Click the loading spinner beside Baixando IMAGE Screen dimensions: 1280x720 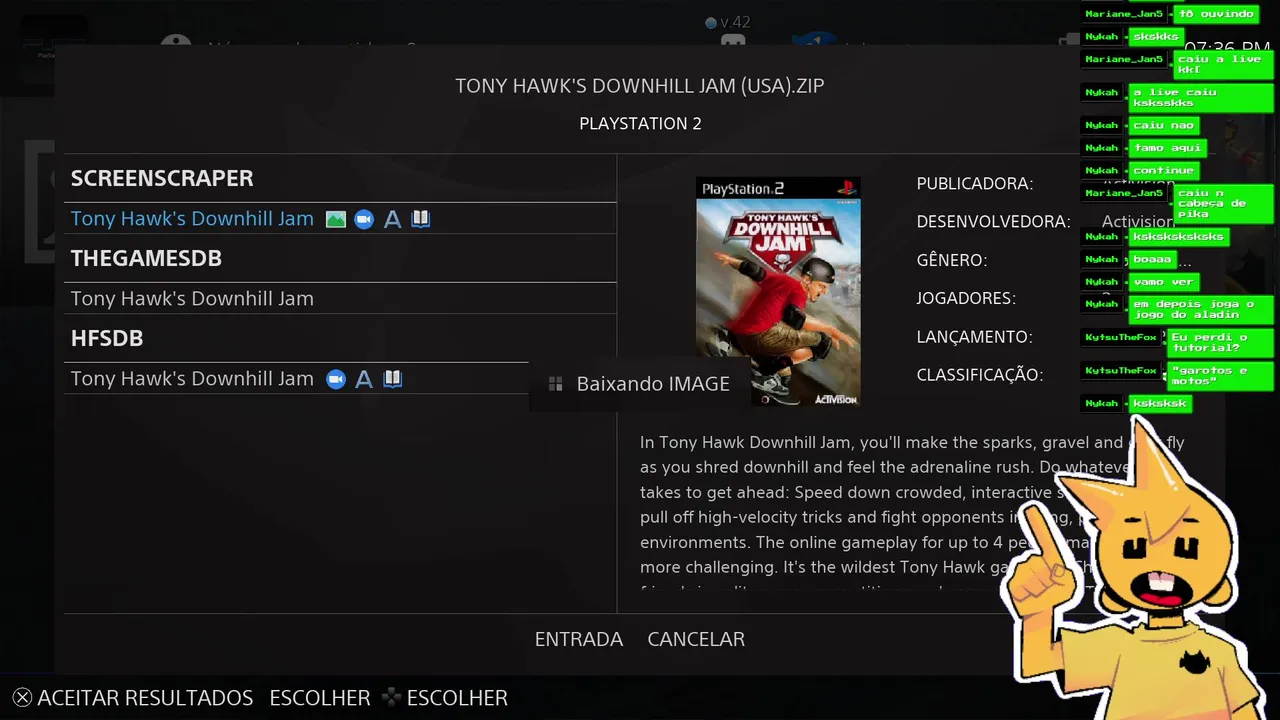556,384
